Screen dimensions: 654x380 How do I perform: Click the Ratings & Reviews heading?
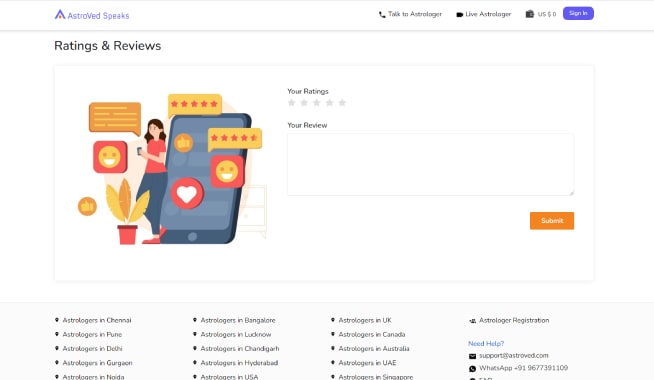(108, 45)
